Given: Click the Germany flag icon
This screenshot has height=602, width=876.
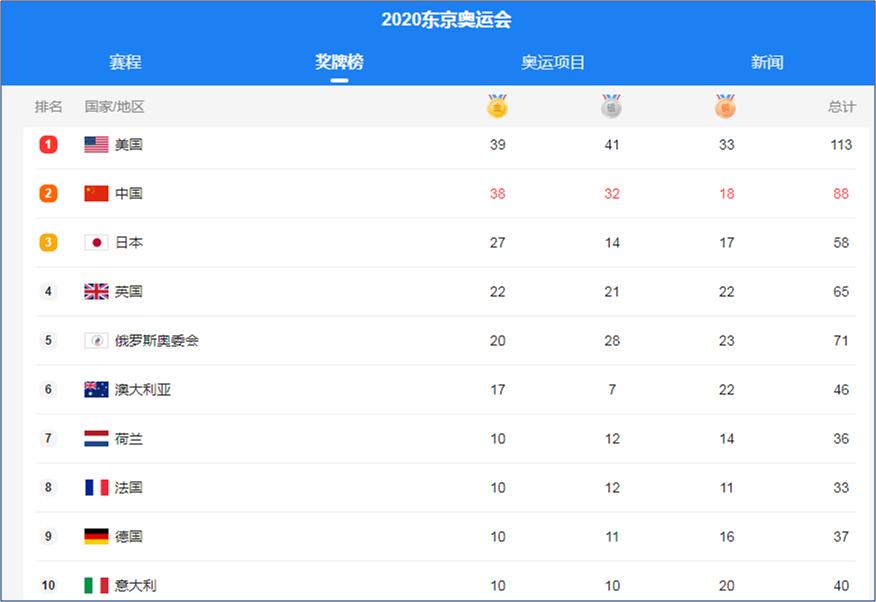Looking at the screenshot, I should coord(96,537).
